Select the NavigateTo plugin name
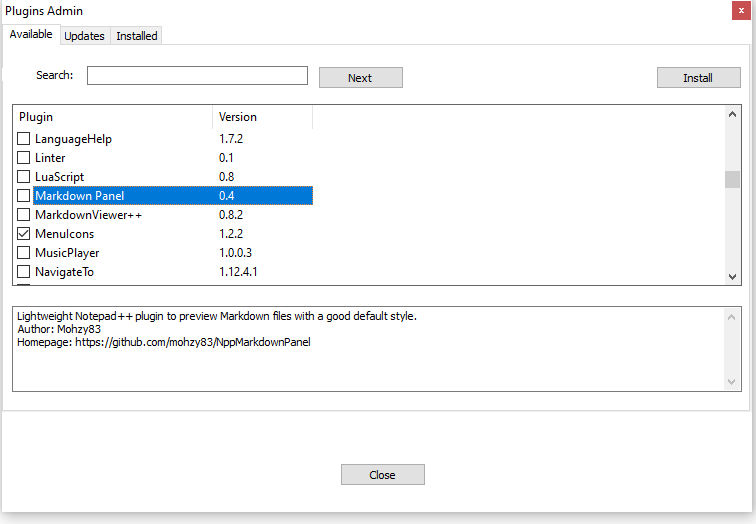 pos(64,272)
